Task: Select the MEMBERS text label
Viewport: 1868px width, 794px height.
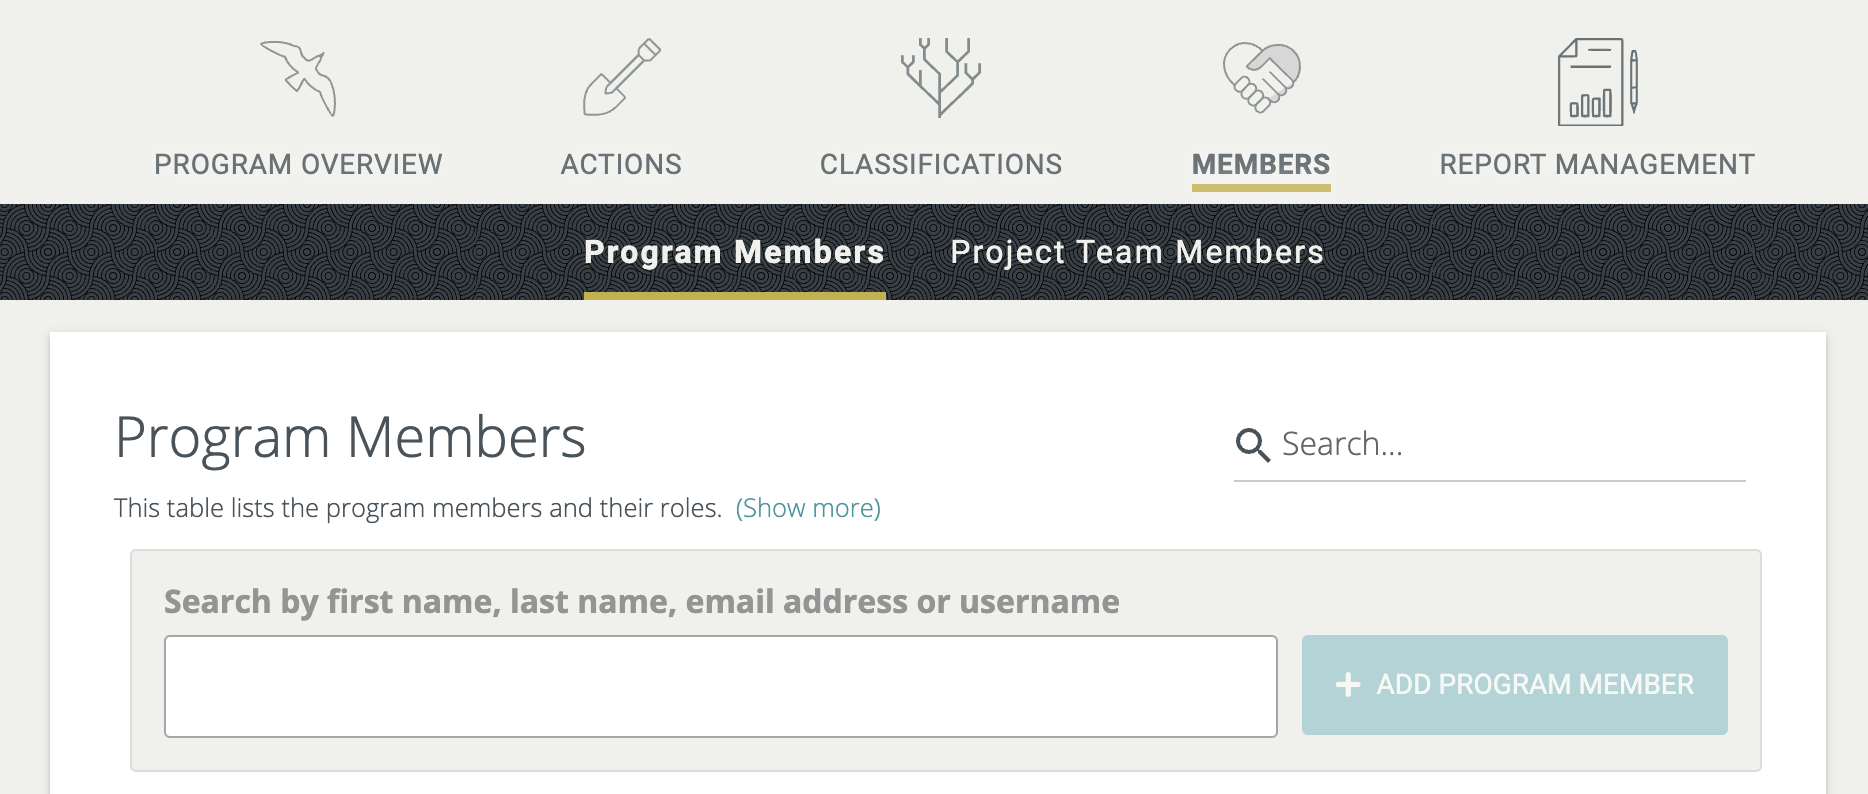Action: tap(1261, 165)
